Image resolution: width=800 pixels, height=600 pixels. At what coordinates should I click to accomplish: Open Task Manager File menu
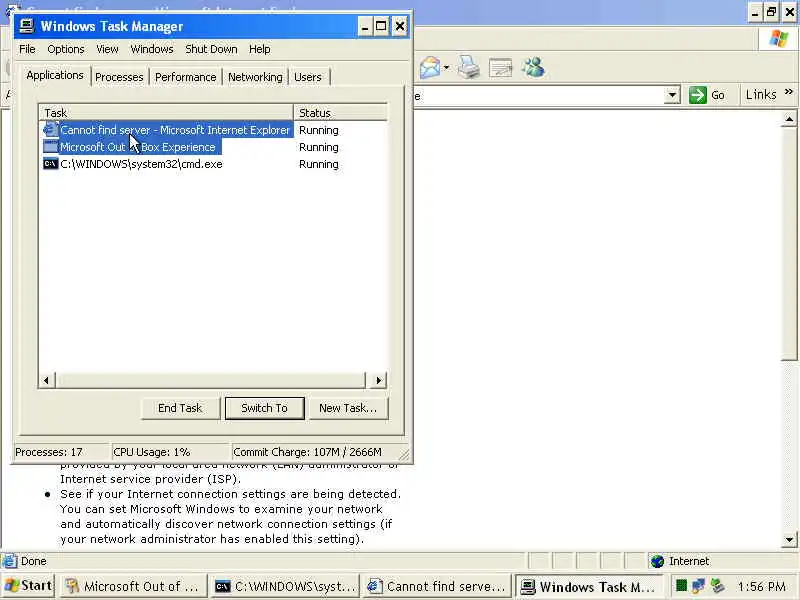pyautogui.click(x=27, y=49)
